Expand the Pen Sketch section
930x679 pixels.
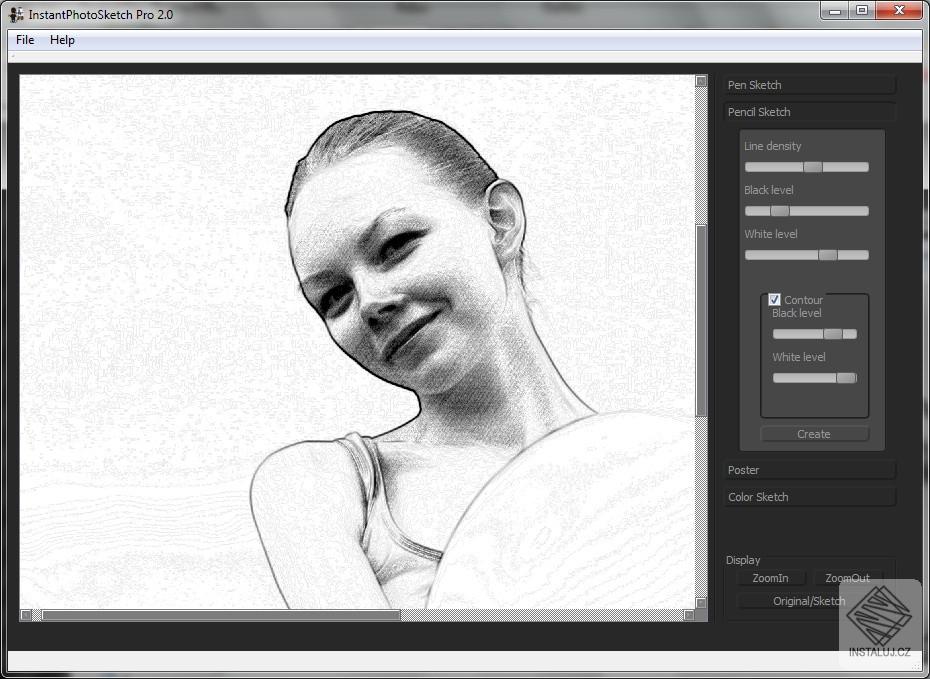(809, 85)
